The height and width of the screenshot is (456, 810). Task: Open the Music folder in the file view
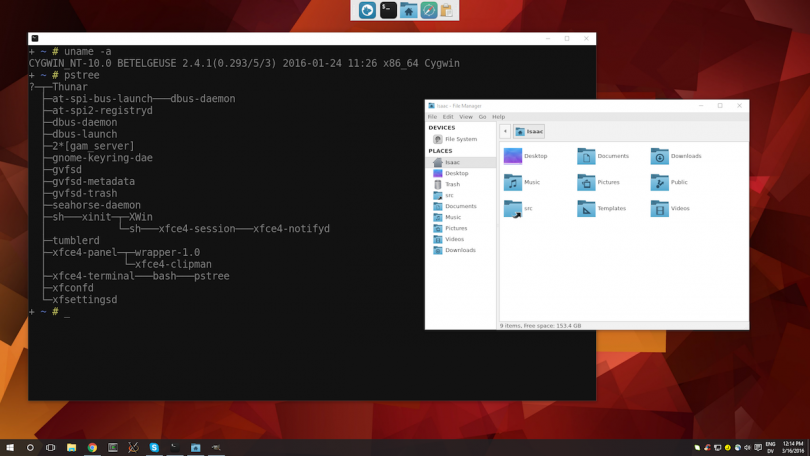click(x=513, y=182)
